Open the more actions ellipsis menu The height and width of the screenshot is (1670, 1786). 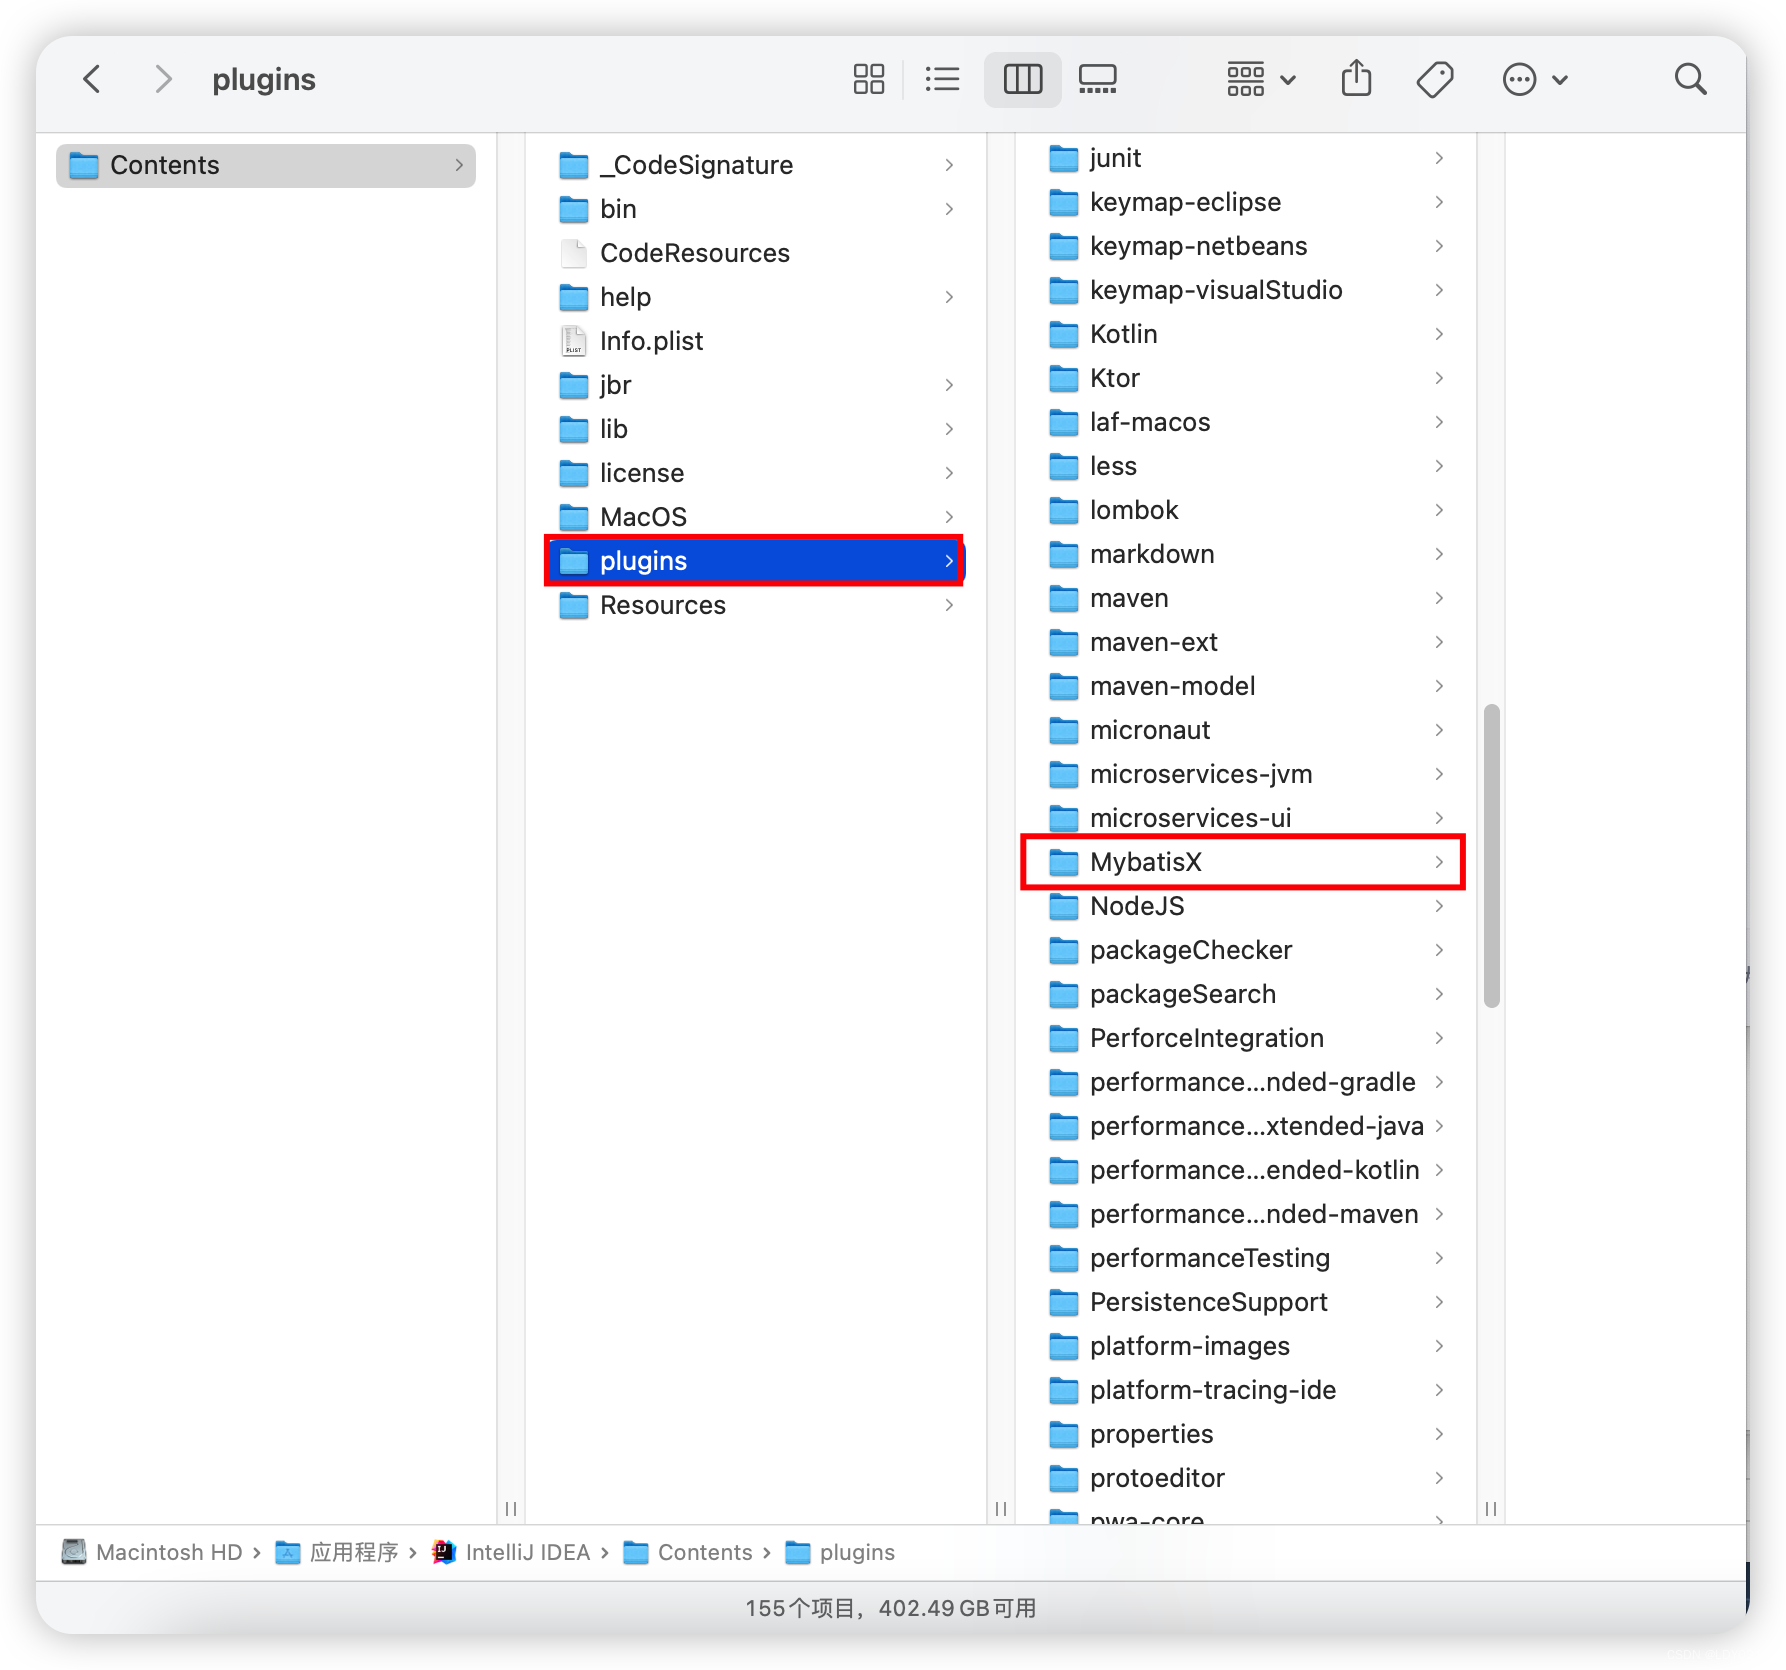pyautogui.click(x=1535, y=79)
